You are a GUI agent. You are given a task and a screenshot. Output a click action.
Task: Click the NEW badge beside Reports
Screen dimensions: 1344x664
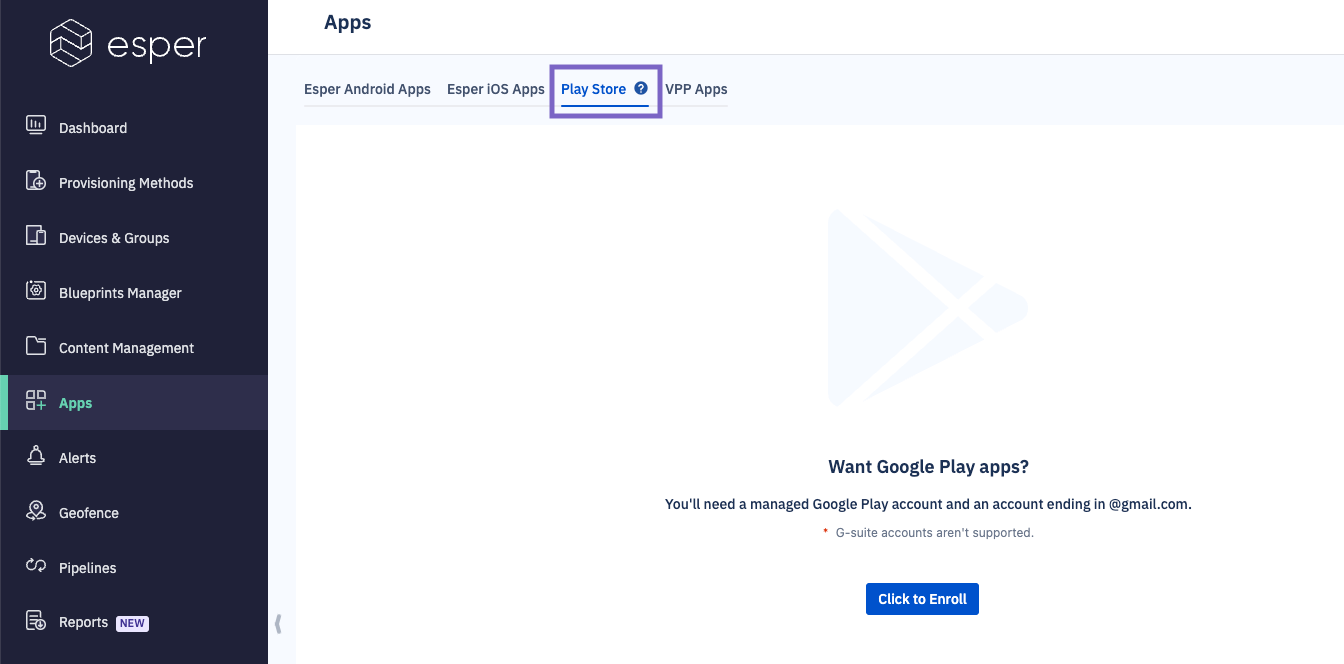(x=132, y=622)
